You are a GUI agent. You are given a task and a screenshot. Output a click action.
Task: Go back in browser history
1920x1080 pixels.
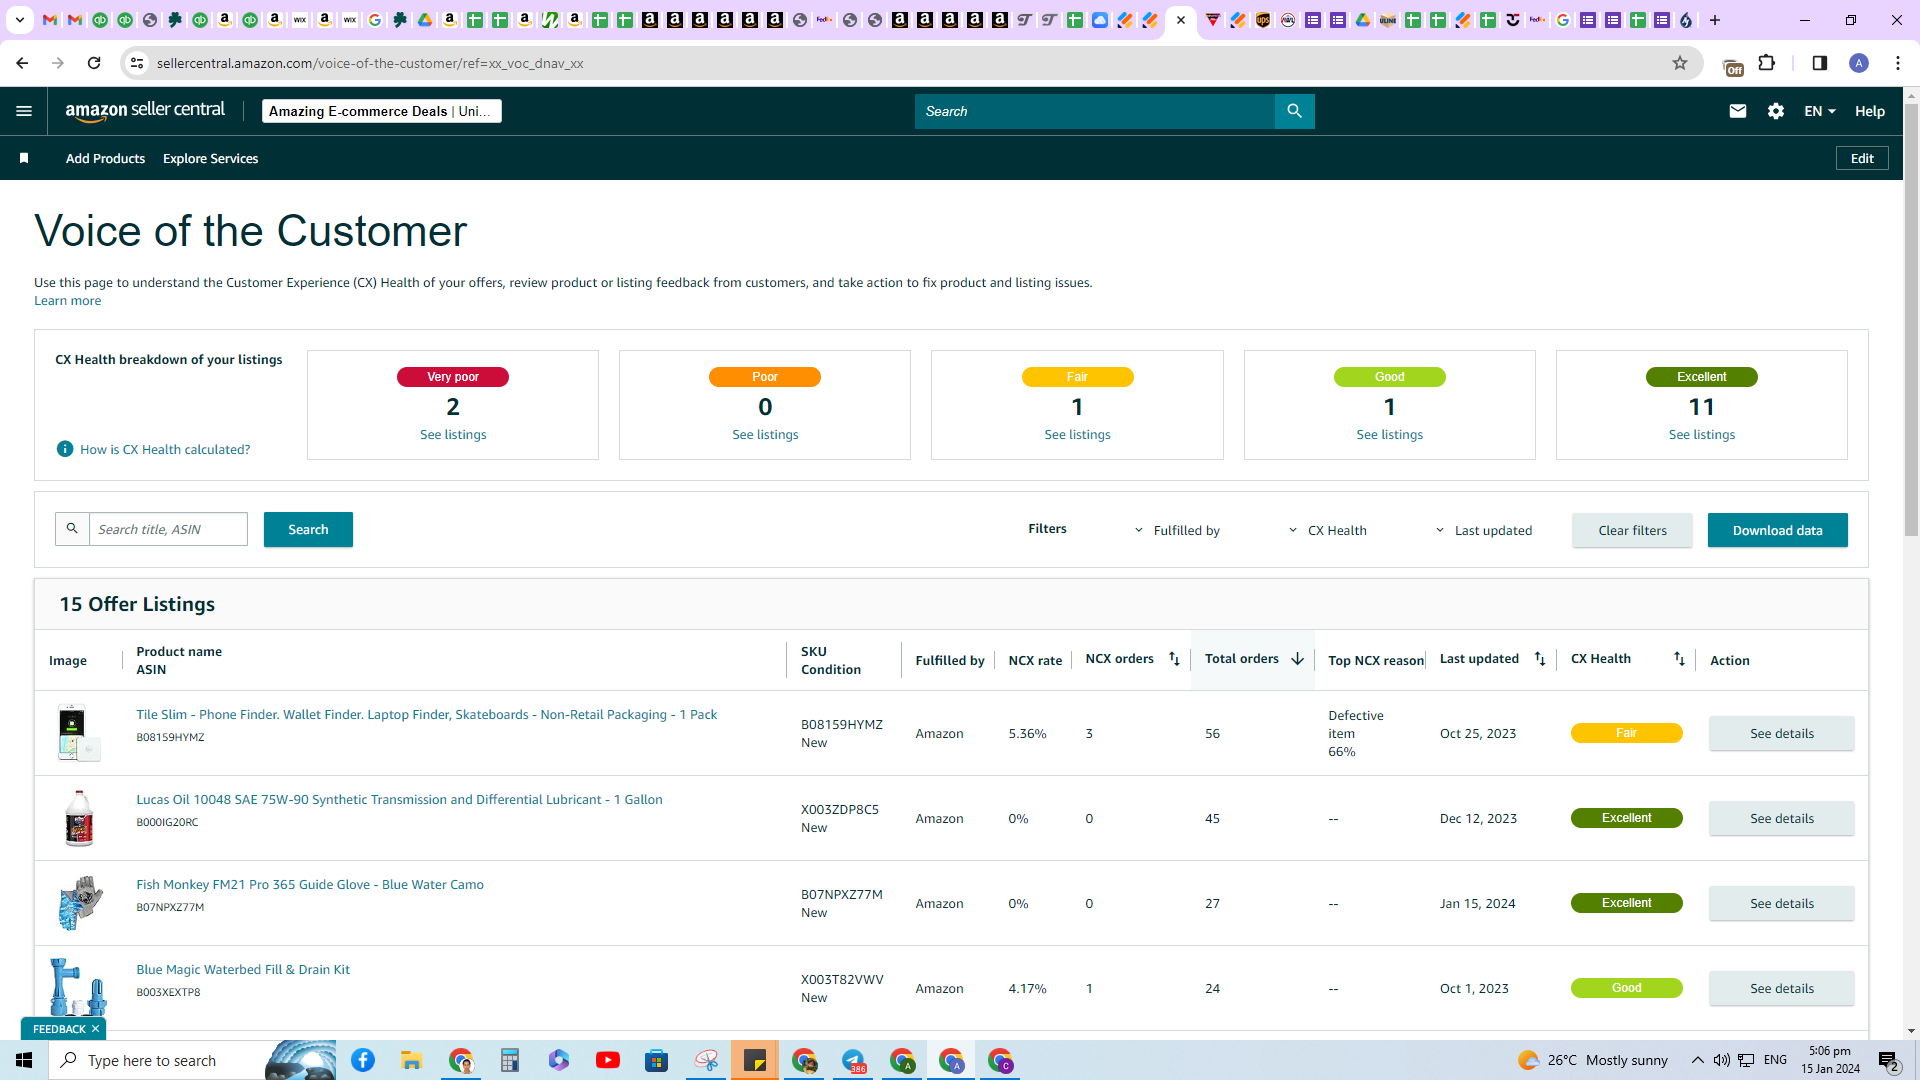coord(22,63)
